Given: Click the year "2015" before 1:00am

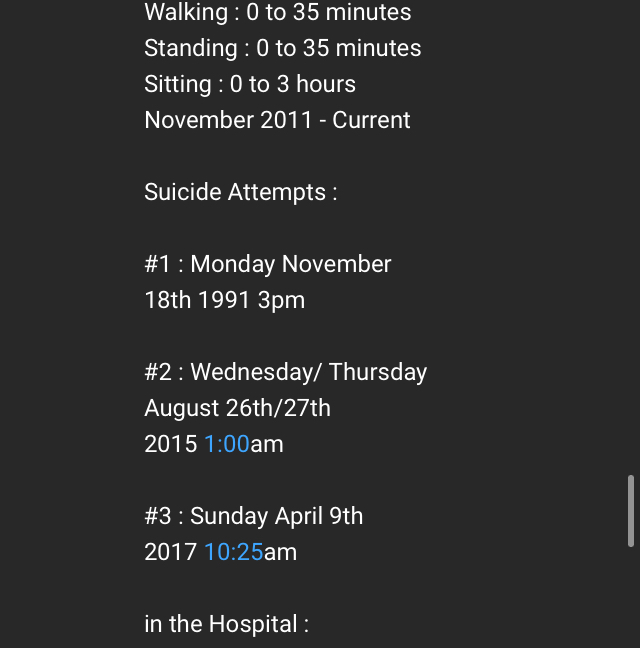Looking at the screenshot, I should [170, 444].
